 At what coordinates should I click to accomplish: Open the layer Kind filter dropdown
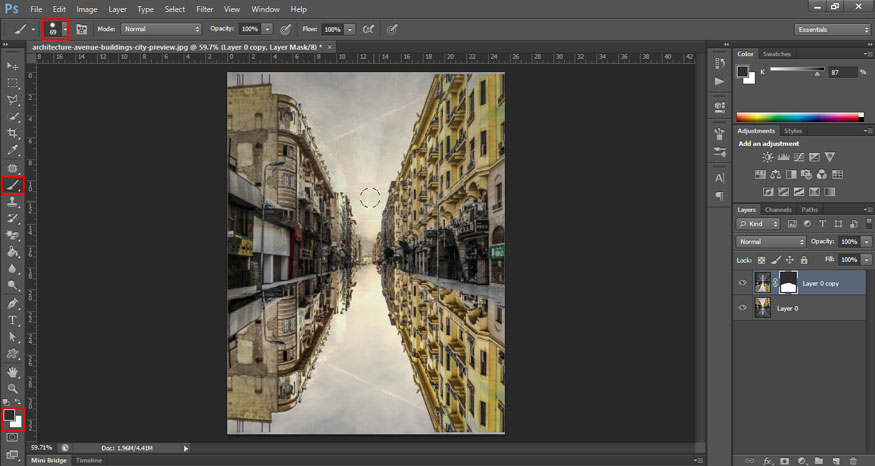coord(758,224)
